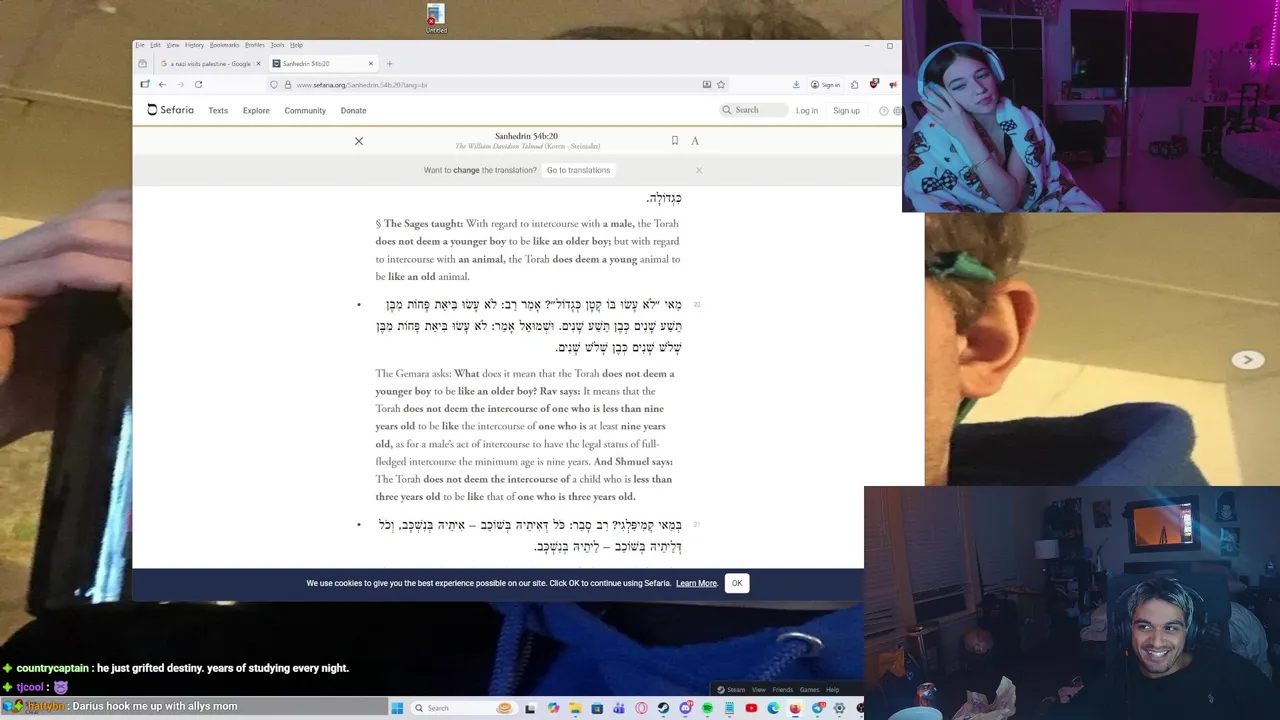The width and height of the screenshot is (1280, 720).
Task: Go forward one page
Action: [180, 85]
